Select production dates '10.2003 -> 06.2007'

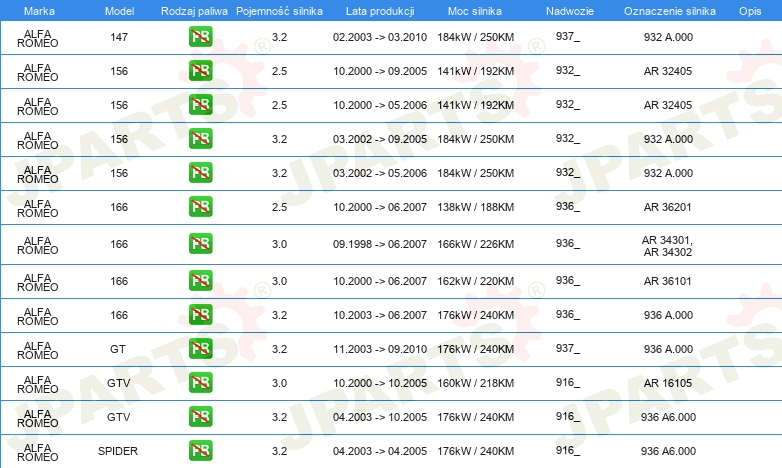coord(380,315)
